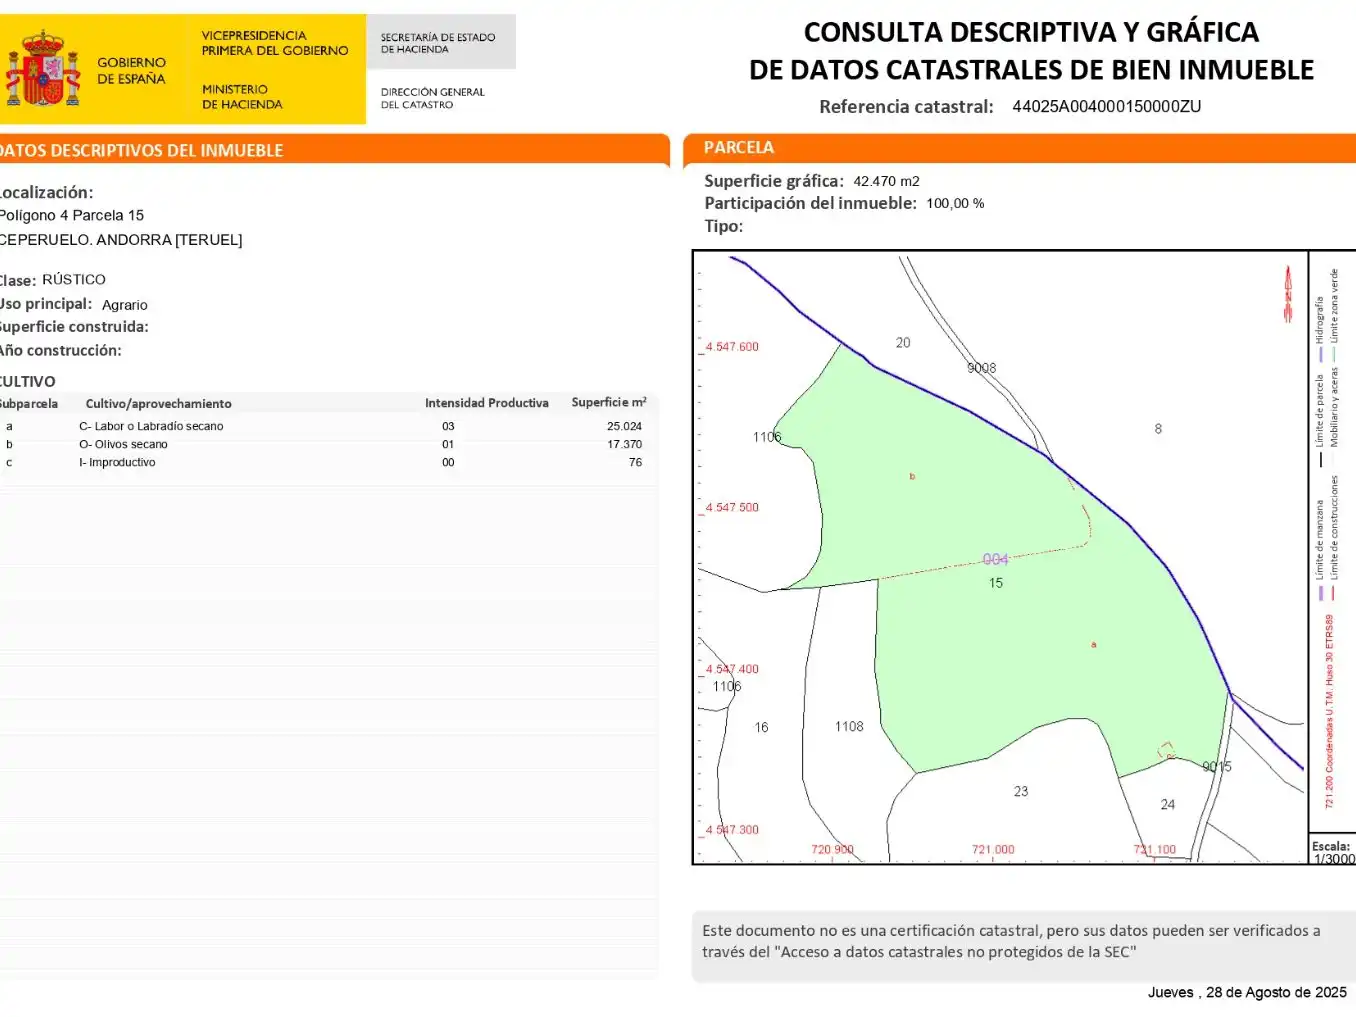
Task: Click parcel label 23 on the map
Action: click(x=1021, y=791)
